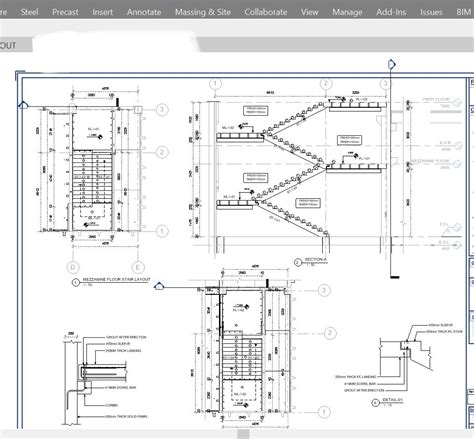Switch to the Precast ribbon tab
The image size is (474, 439).
65,12
